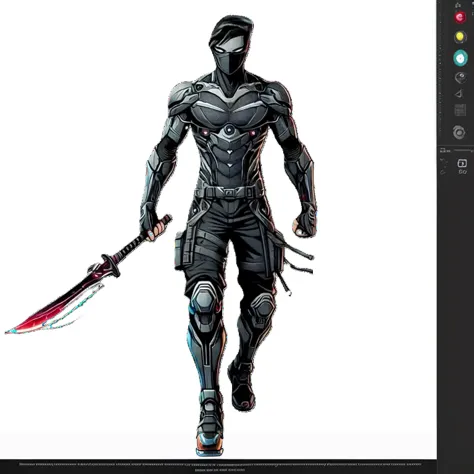Click the curved path icon in lower panel
474x474 pixels.
(x=444, y=162)
